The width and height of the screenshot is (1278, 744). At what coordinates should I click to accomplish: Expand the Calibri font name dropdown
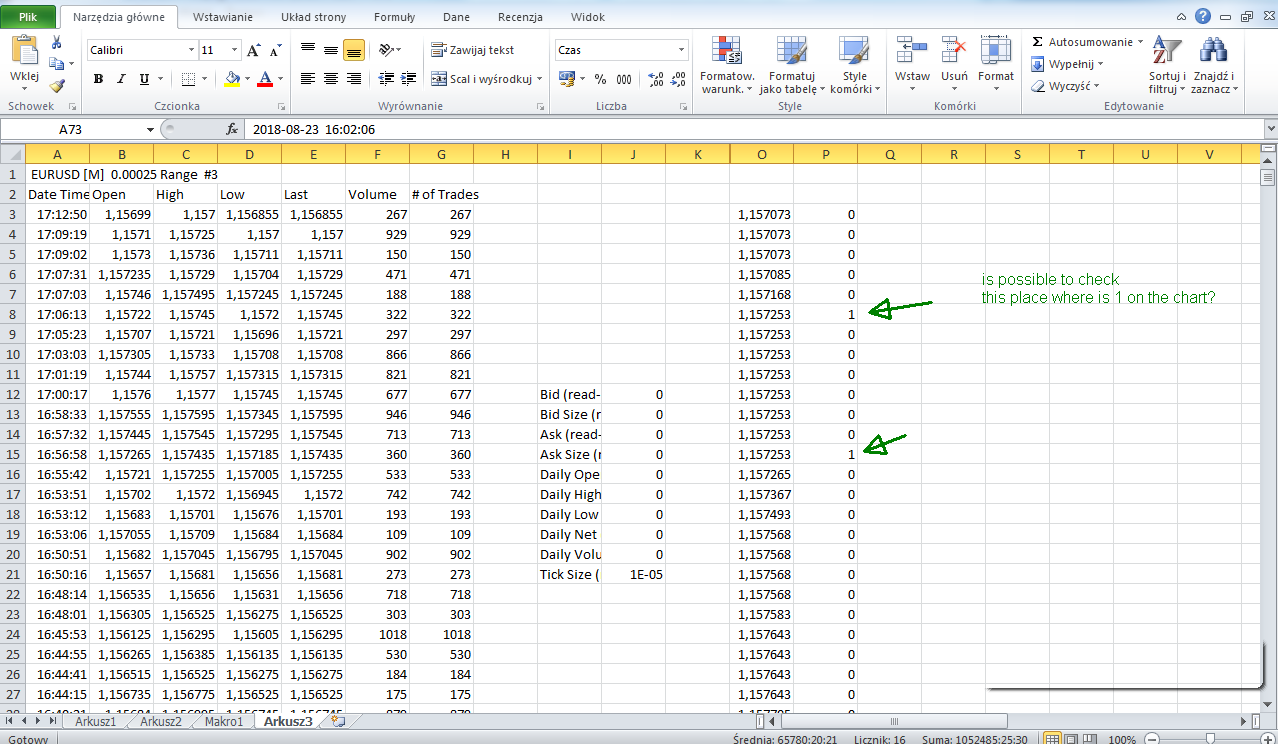[x=191, y=50]
